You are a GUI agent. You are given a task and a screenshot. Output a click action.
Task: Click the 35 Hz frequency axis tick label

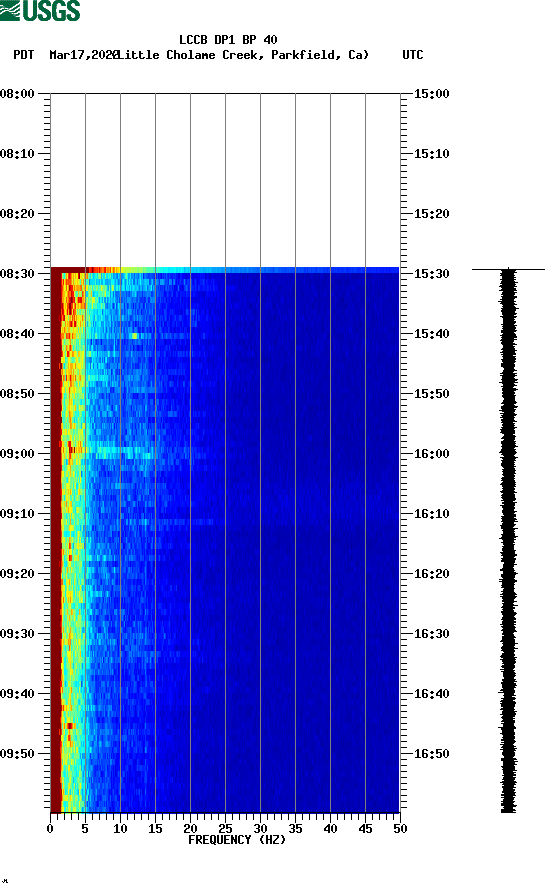coord(295,829)
